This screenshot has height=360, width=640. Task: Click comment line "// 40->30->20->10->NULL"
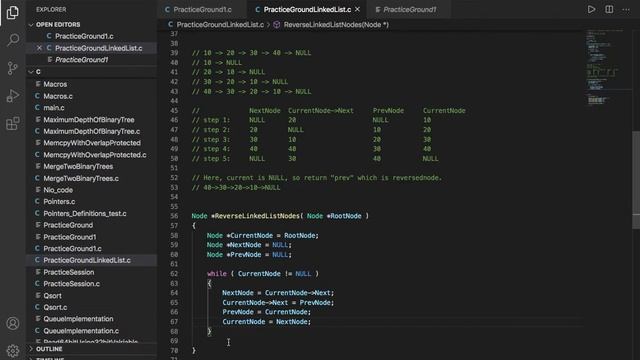[x=236, y=188]
